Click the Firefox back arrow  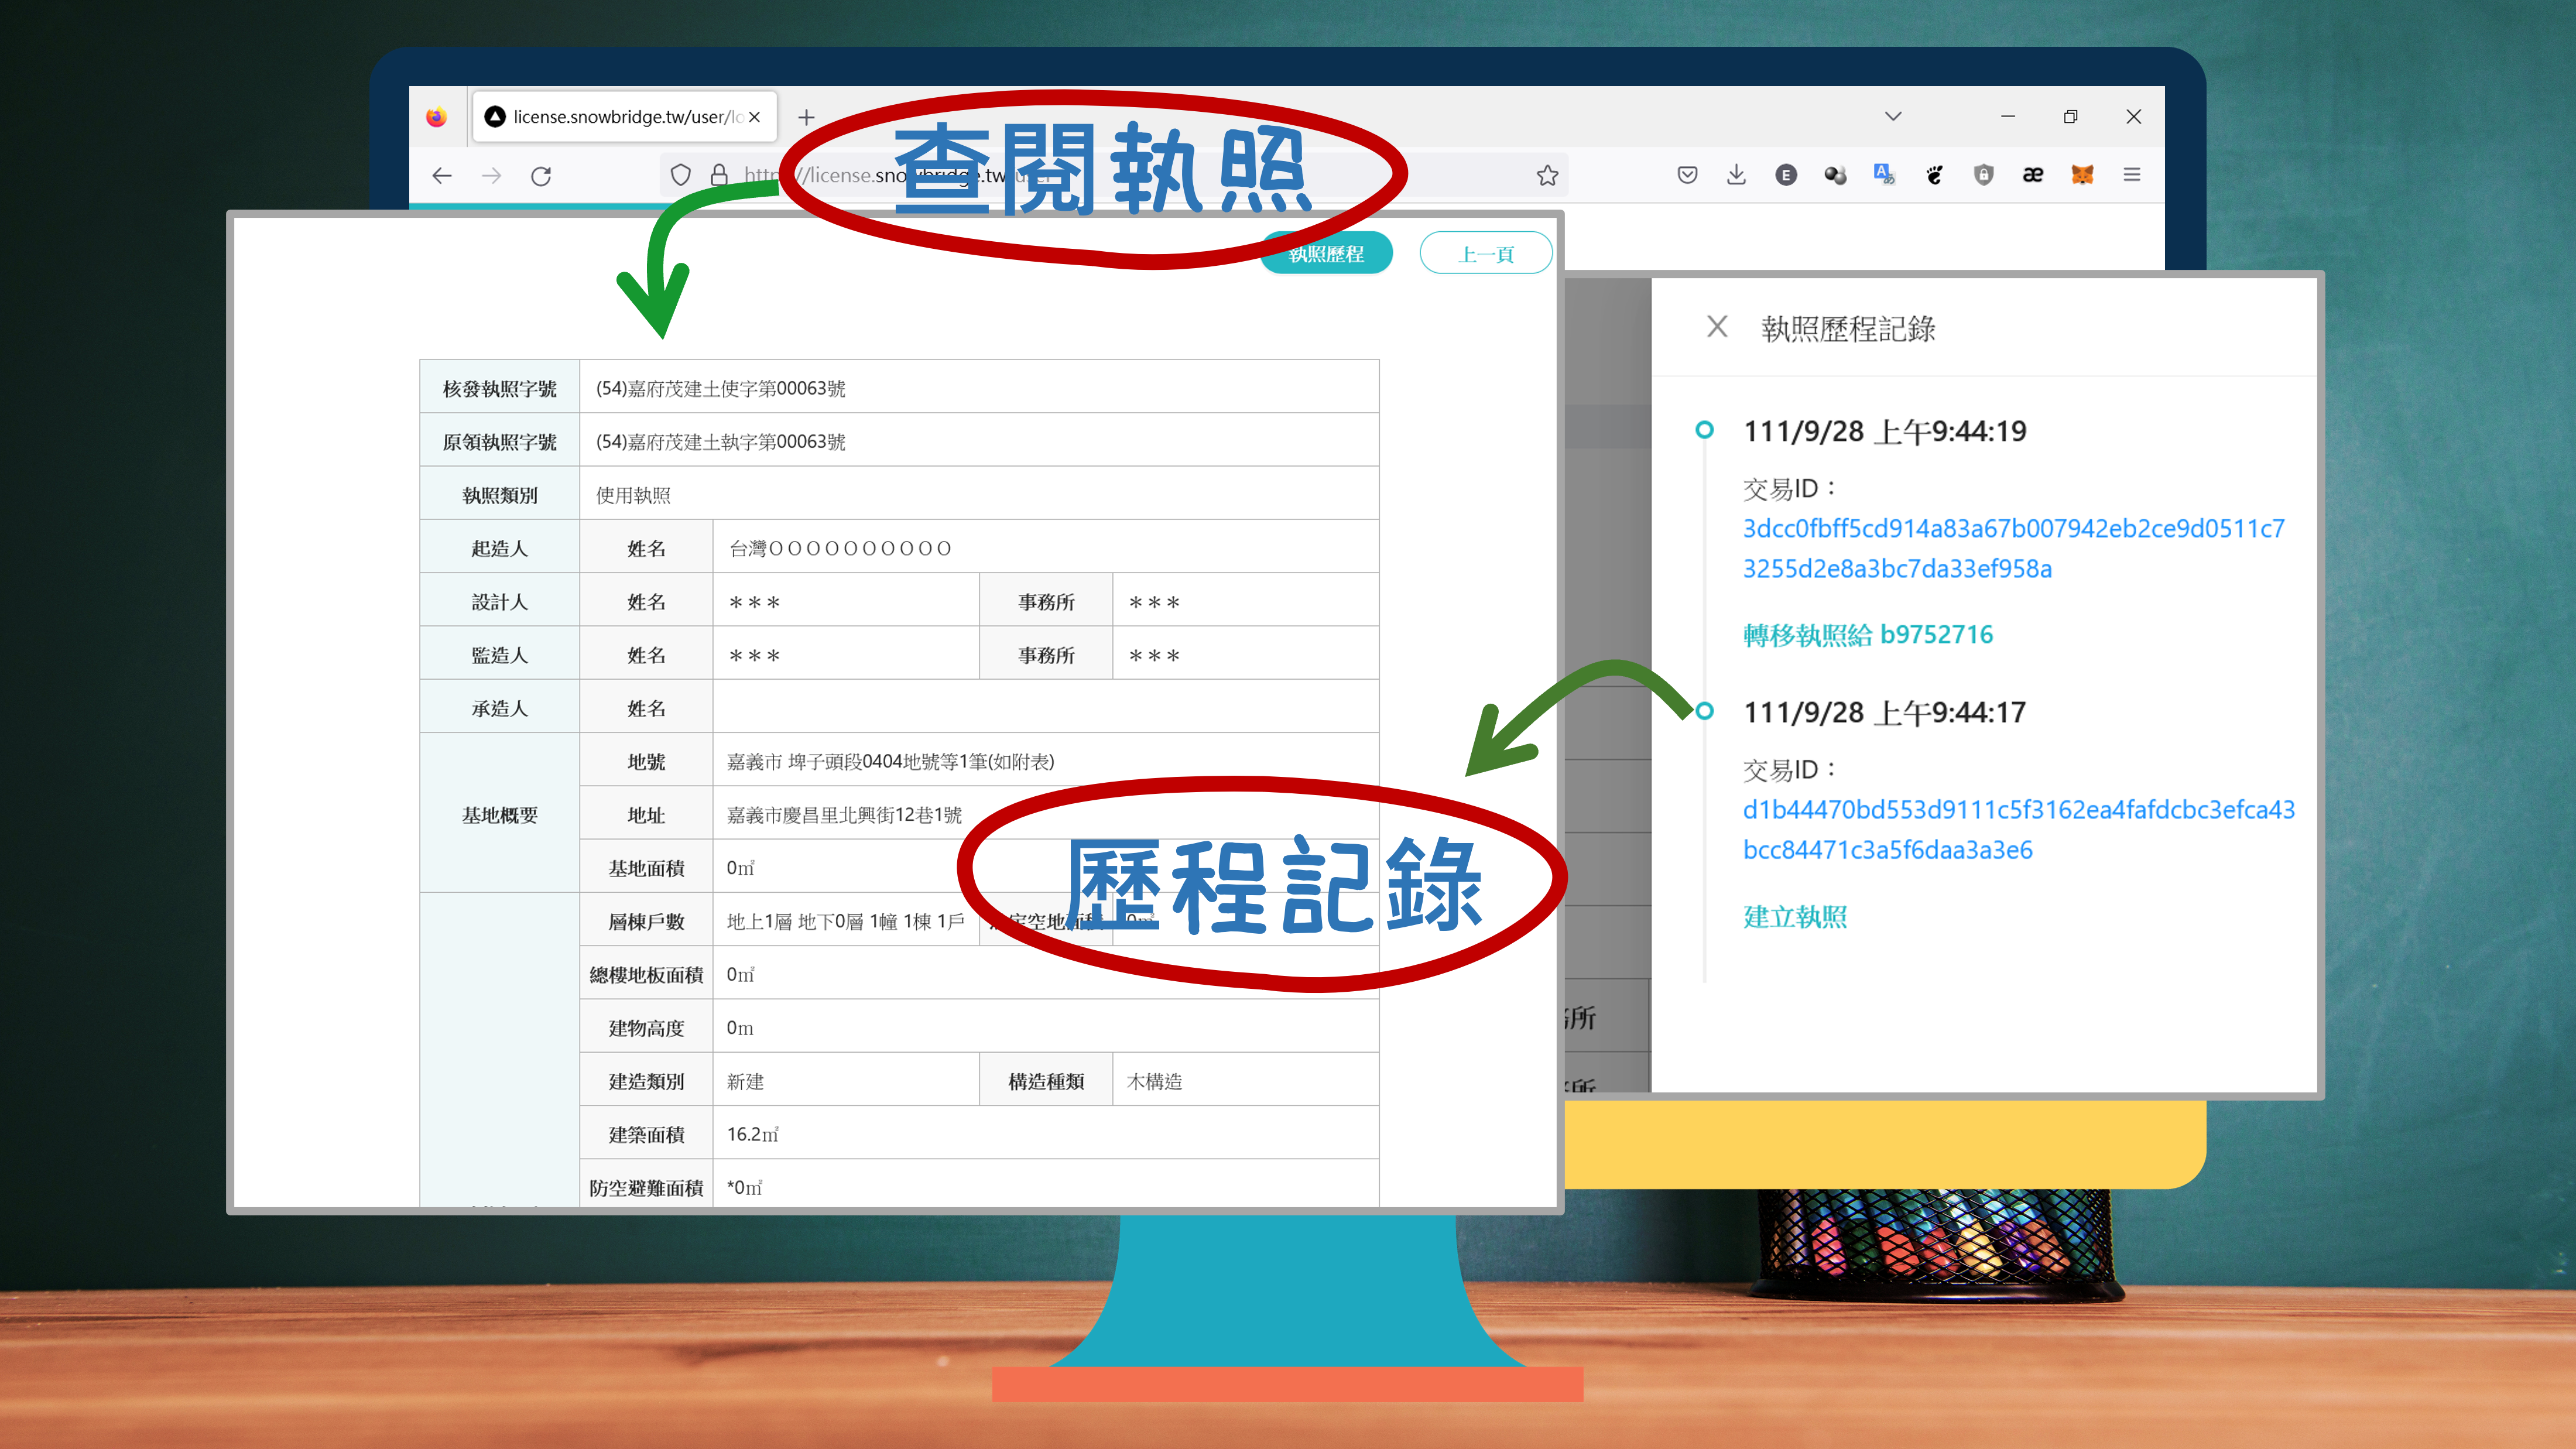click(442, 176)
